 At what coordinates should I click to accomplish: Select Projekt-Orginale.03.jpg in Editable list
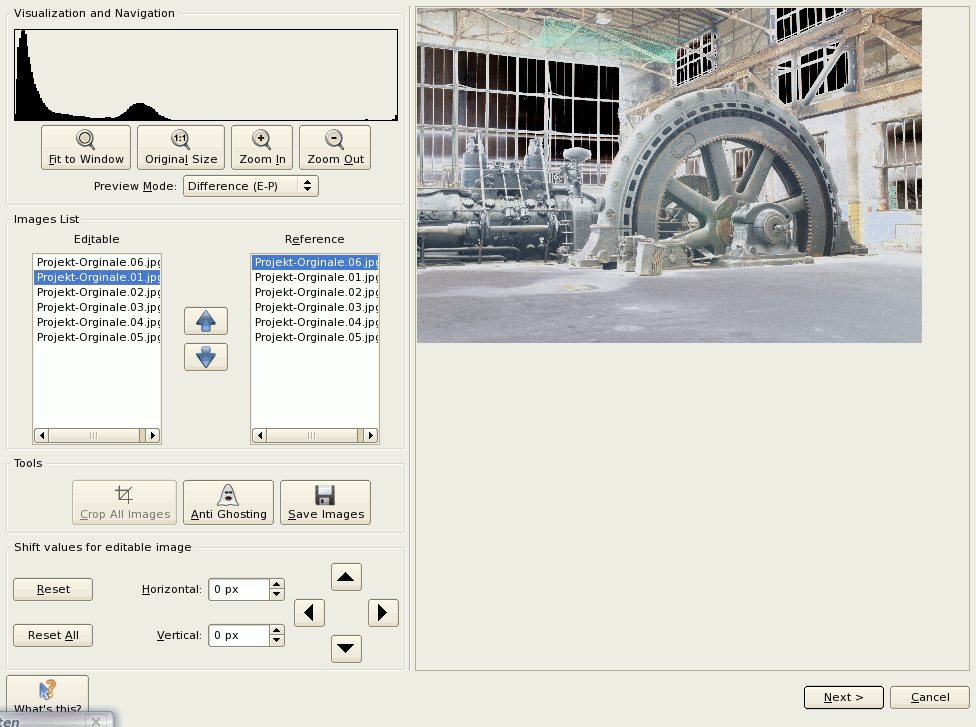(x=97, y=307)
